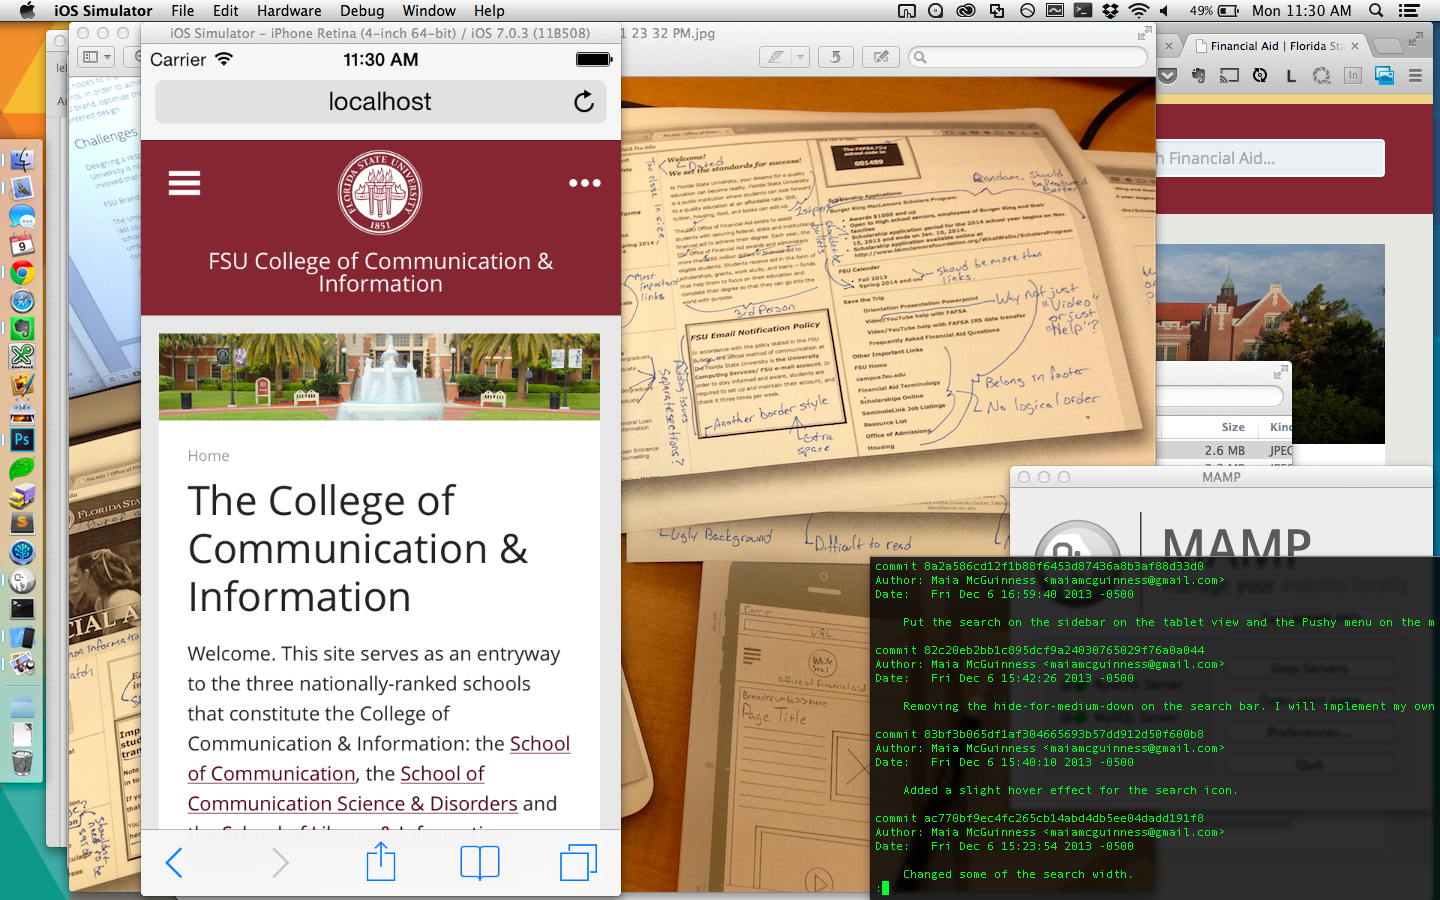This screenshot has height=900, width=1440.
Task: Reload the localhost page in iOS Safari
Action: pos(584,101)
